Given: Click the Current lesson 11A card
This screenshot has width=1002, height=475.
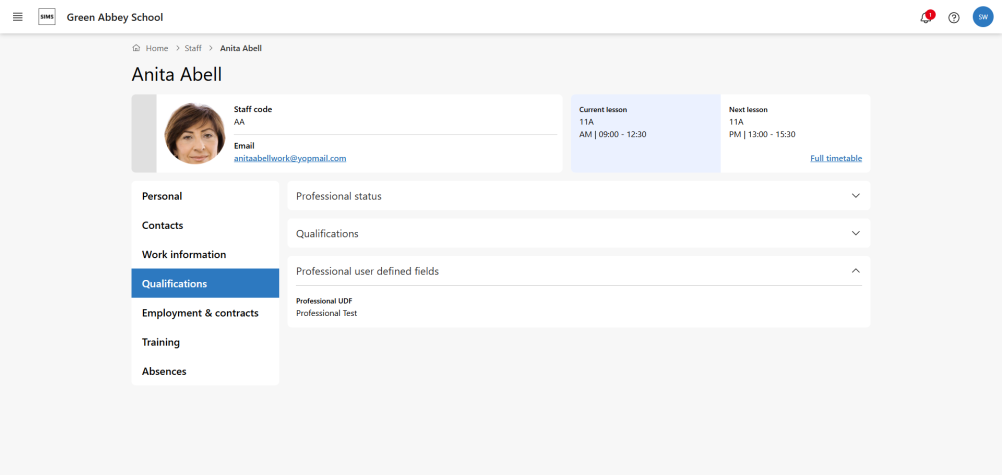Looking at the screenshot, I should (x=645, y=133).
